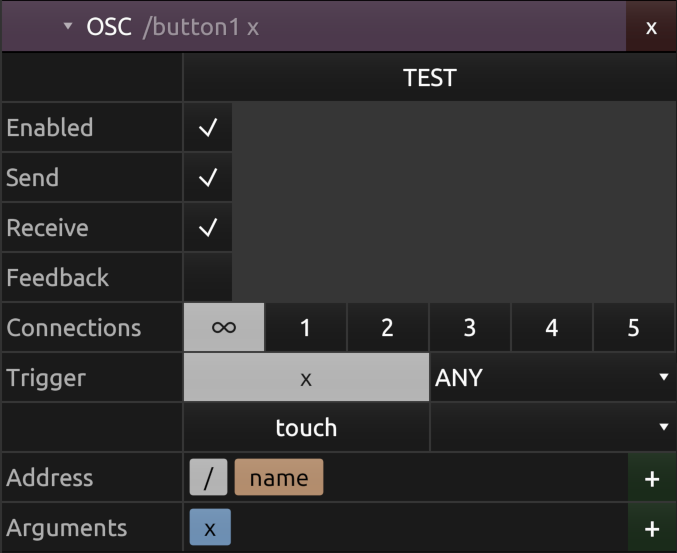The image size is (677, 553).
Task: Select connection 2
Action: [x=388, y=327]
